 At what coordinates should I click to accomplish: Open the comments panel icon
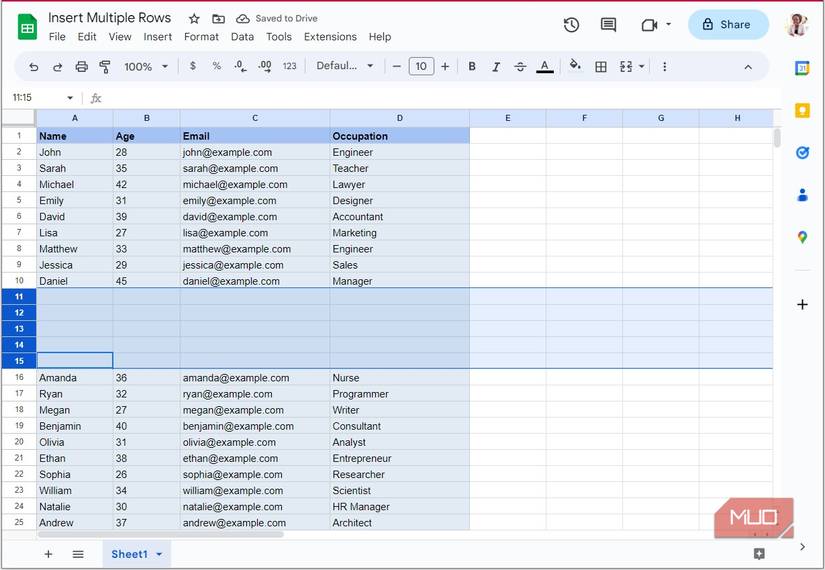coord(608,25)
